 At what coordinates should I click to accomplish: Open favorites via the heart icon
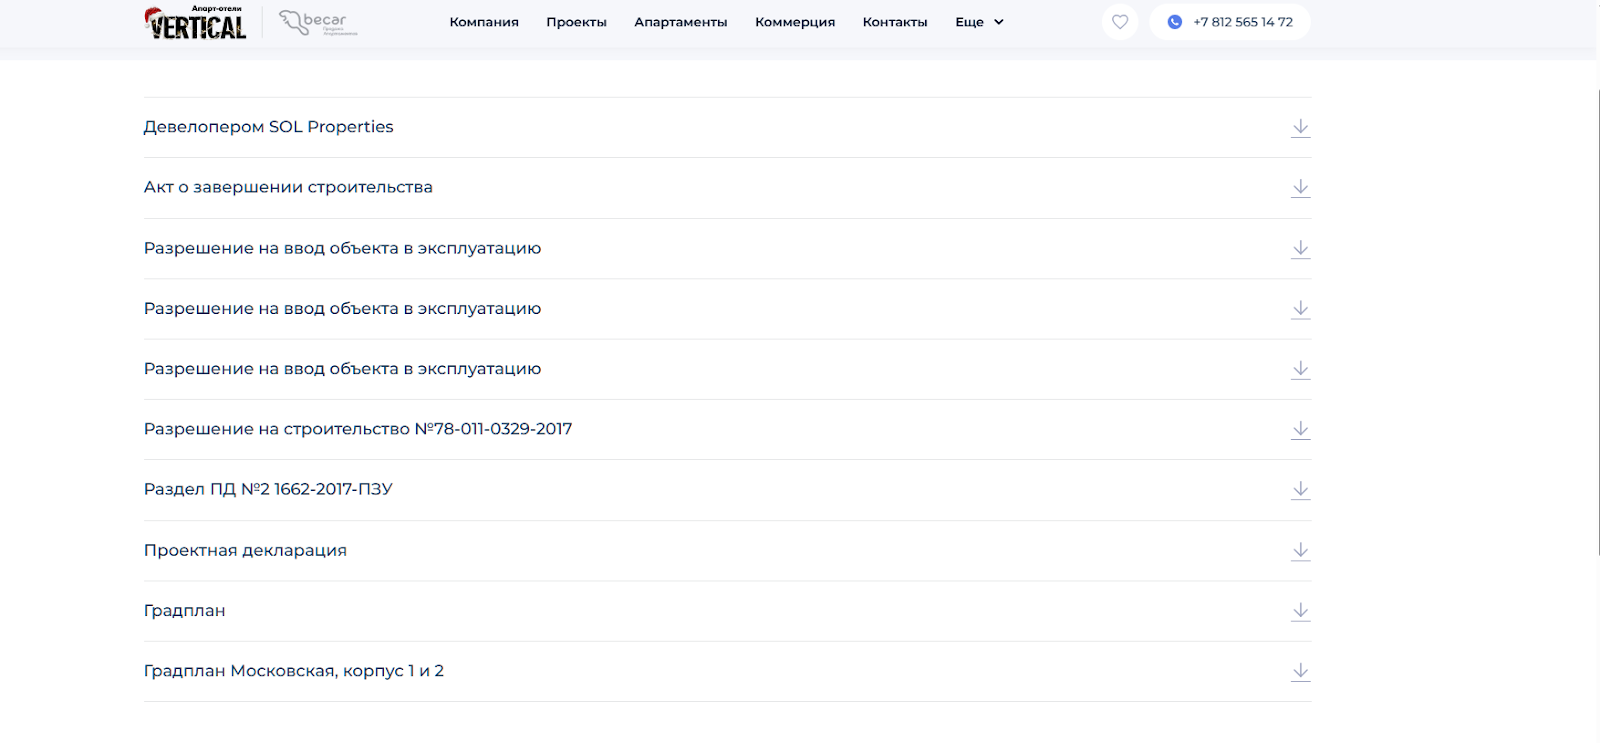point(1120,22)
